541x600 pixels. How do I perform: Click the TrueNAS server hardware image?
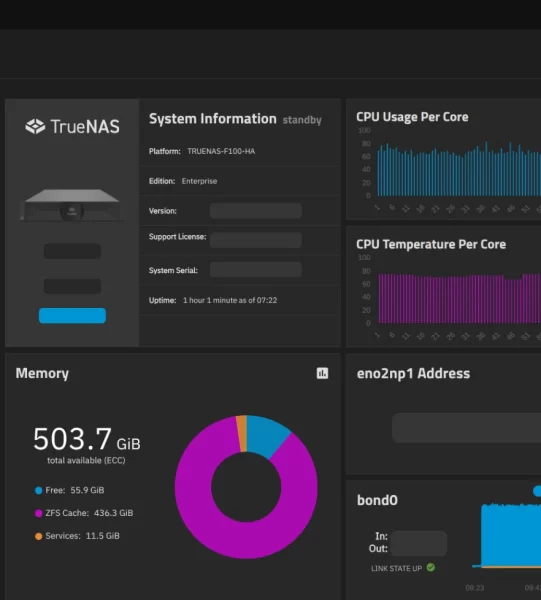pos(72,205)
